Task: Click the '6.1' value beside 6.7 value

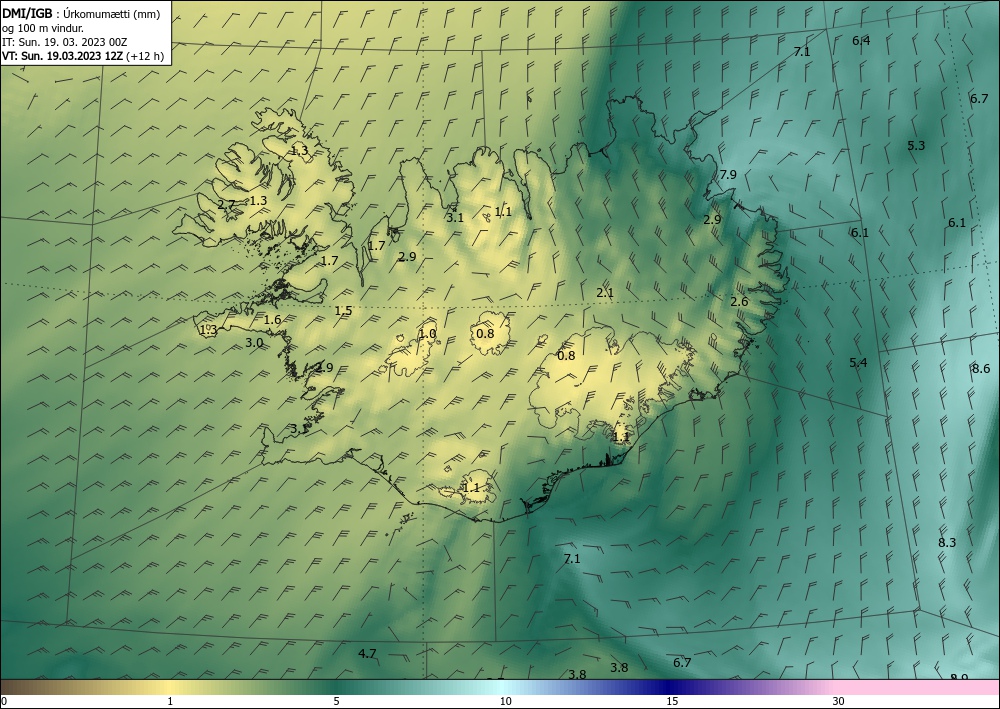Action: pyautogui.click(x=957, y=223)
